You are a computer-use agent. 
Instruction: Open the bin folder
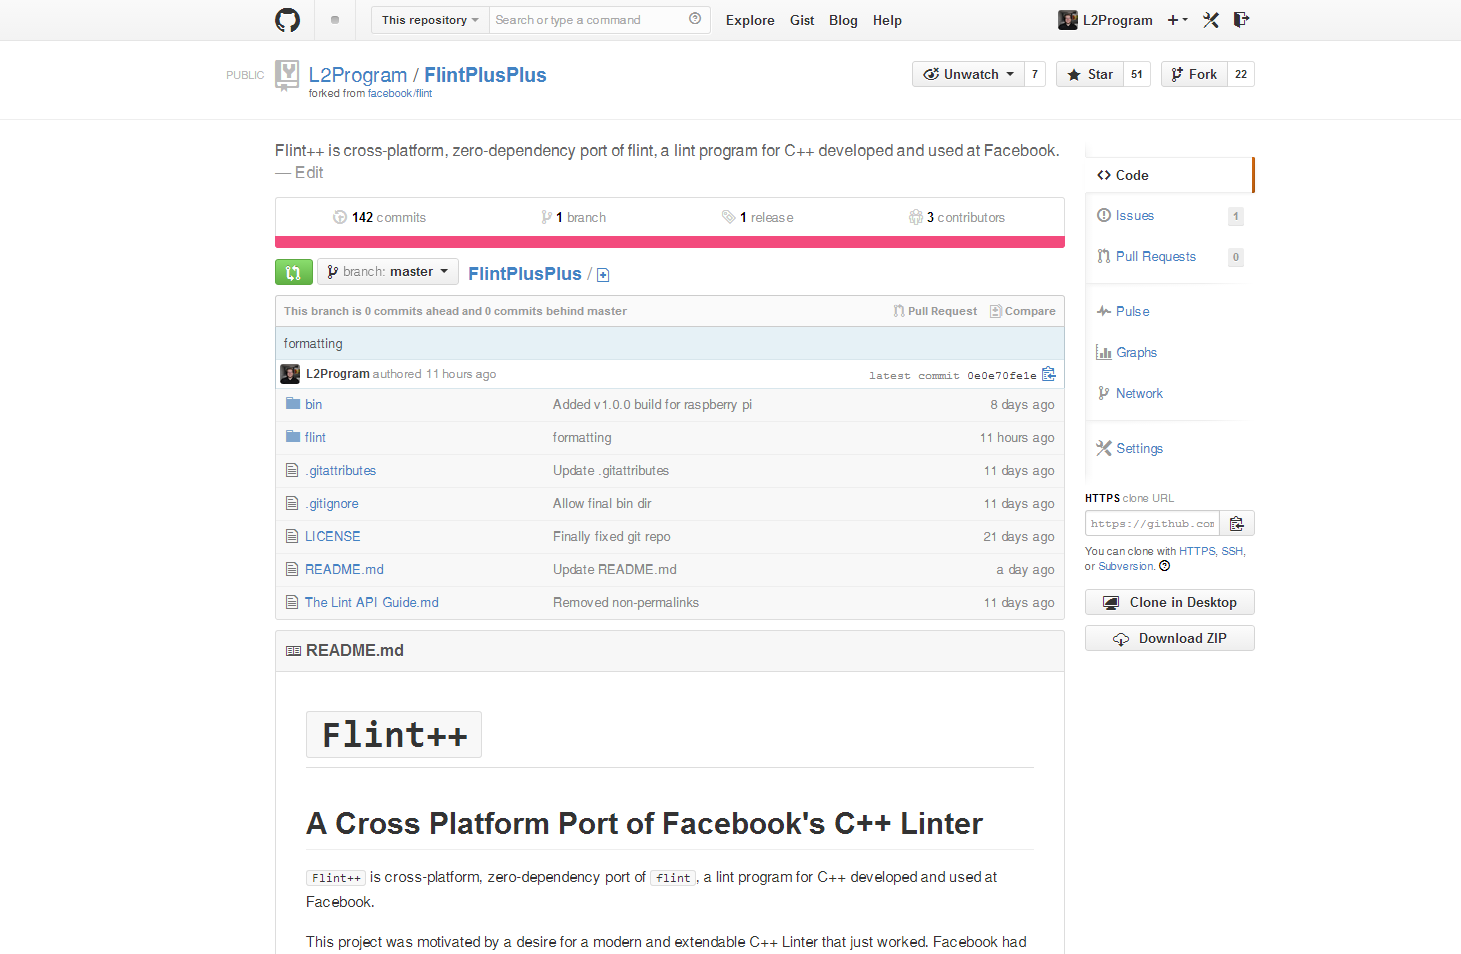[x=313, y=404]
